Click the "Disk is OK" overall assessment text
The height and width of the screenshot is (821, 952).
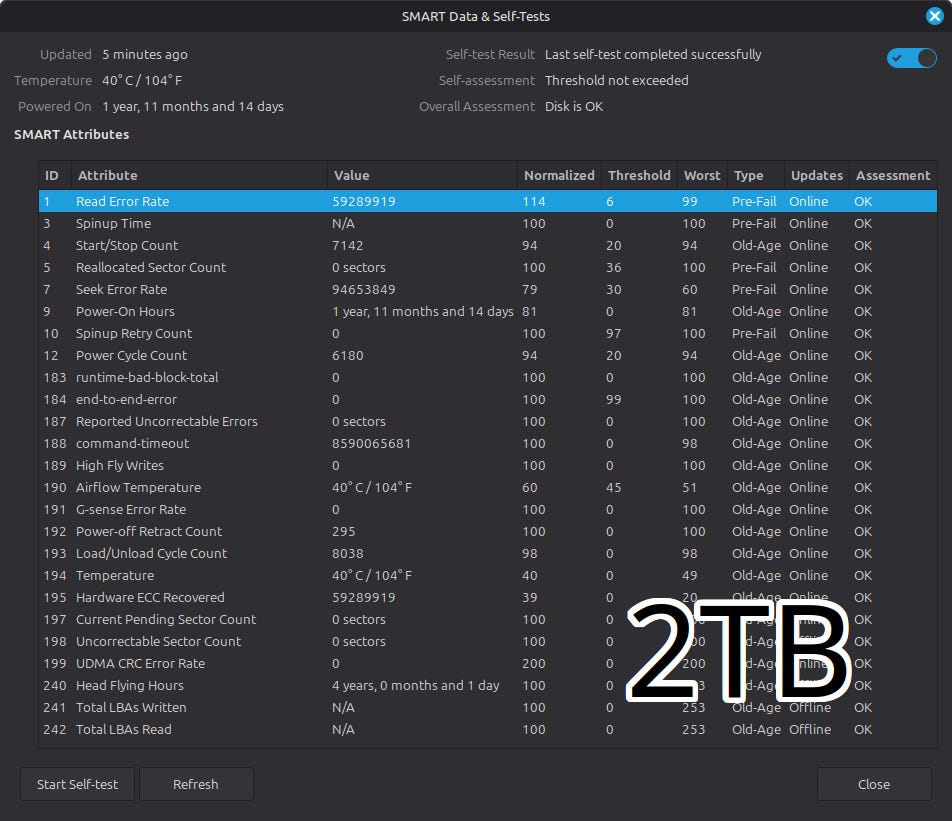click(x=574, y=106)
